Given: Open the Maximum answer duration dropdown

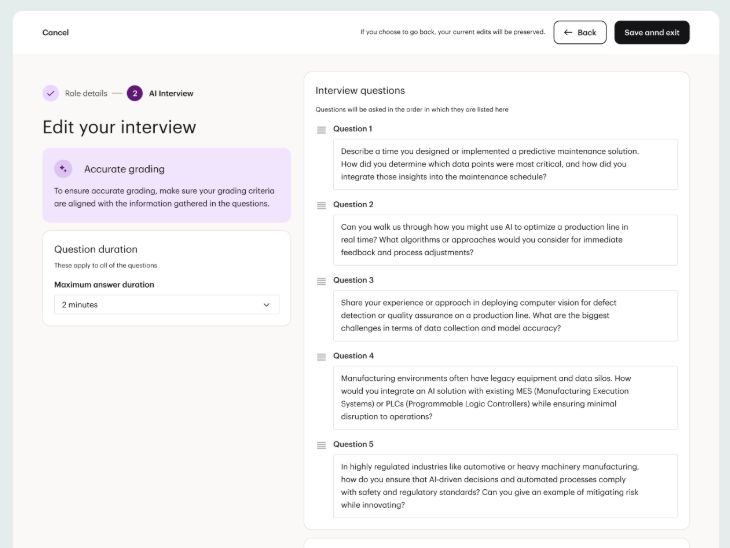Looking at the screenshot, I should point(166,304).
